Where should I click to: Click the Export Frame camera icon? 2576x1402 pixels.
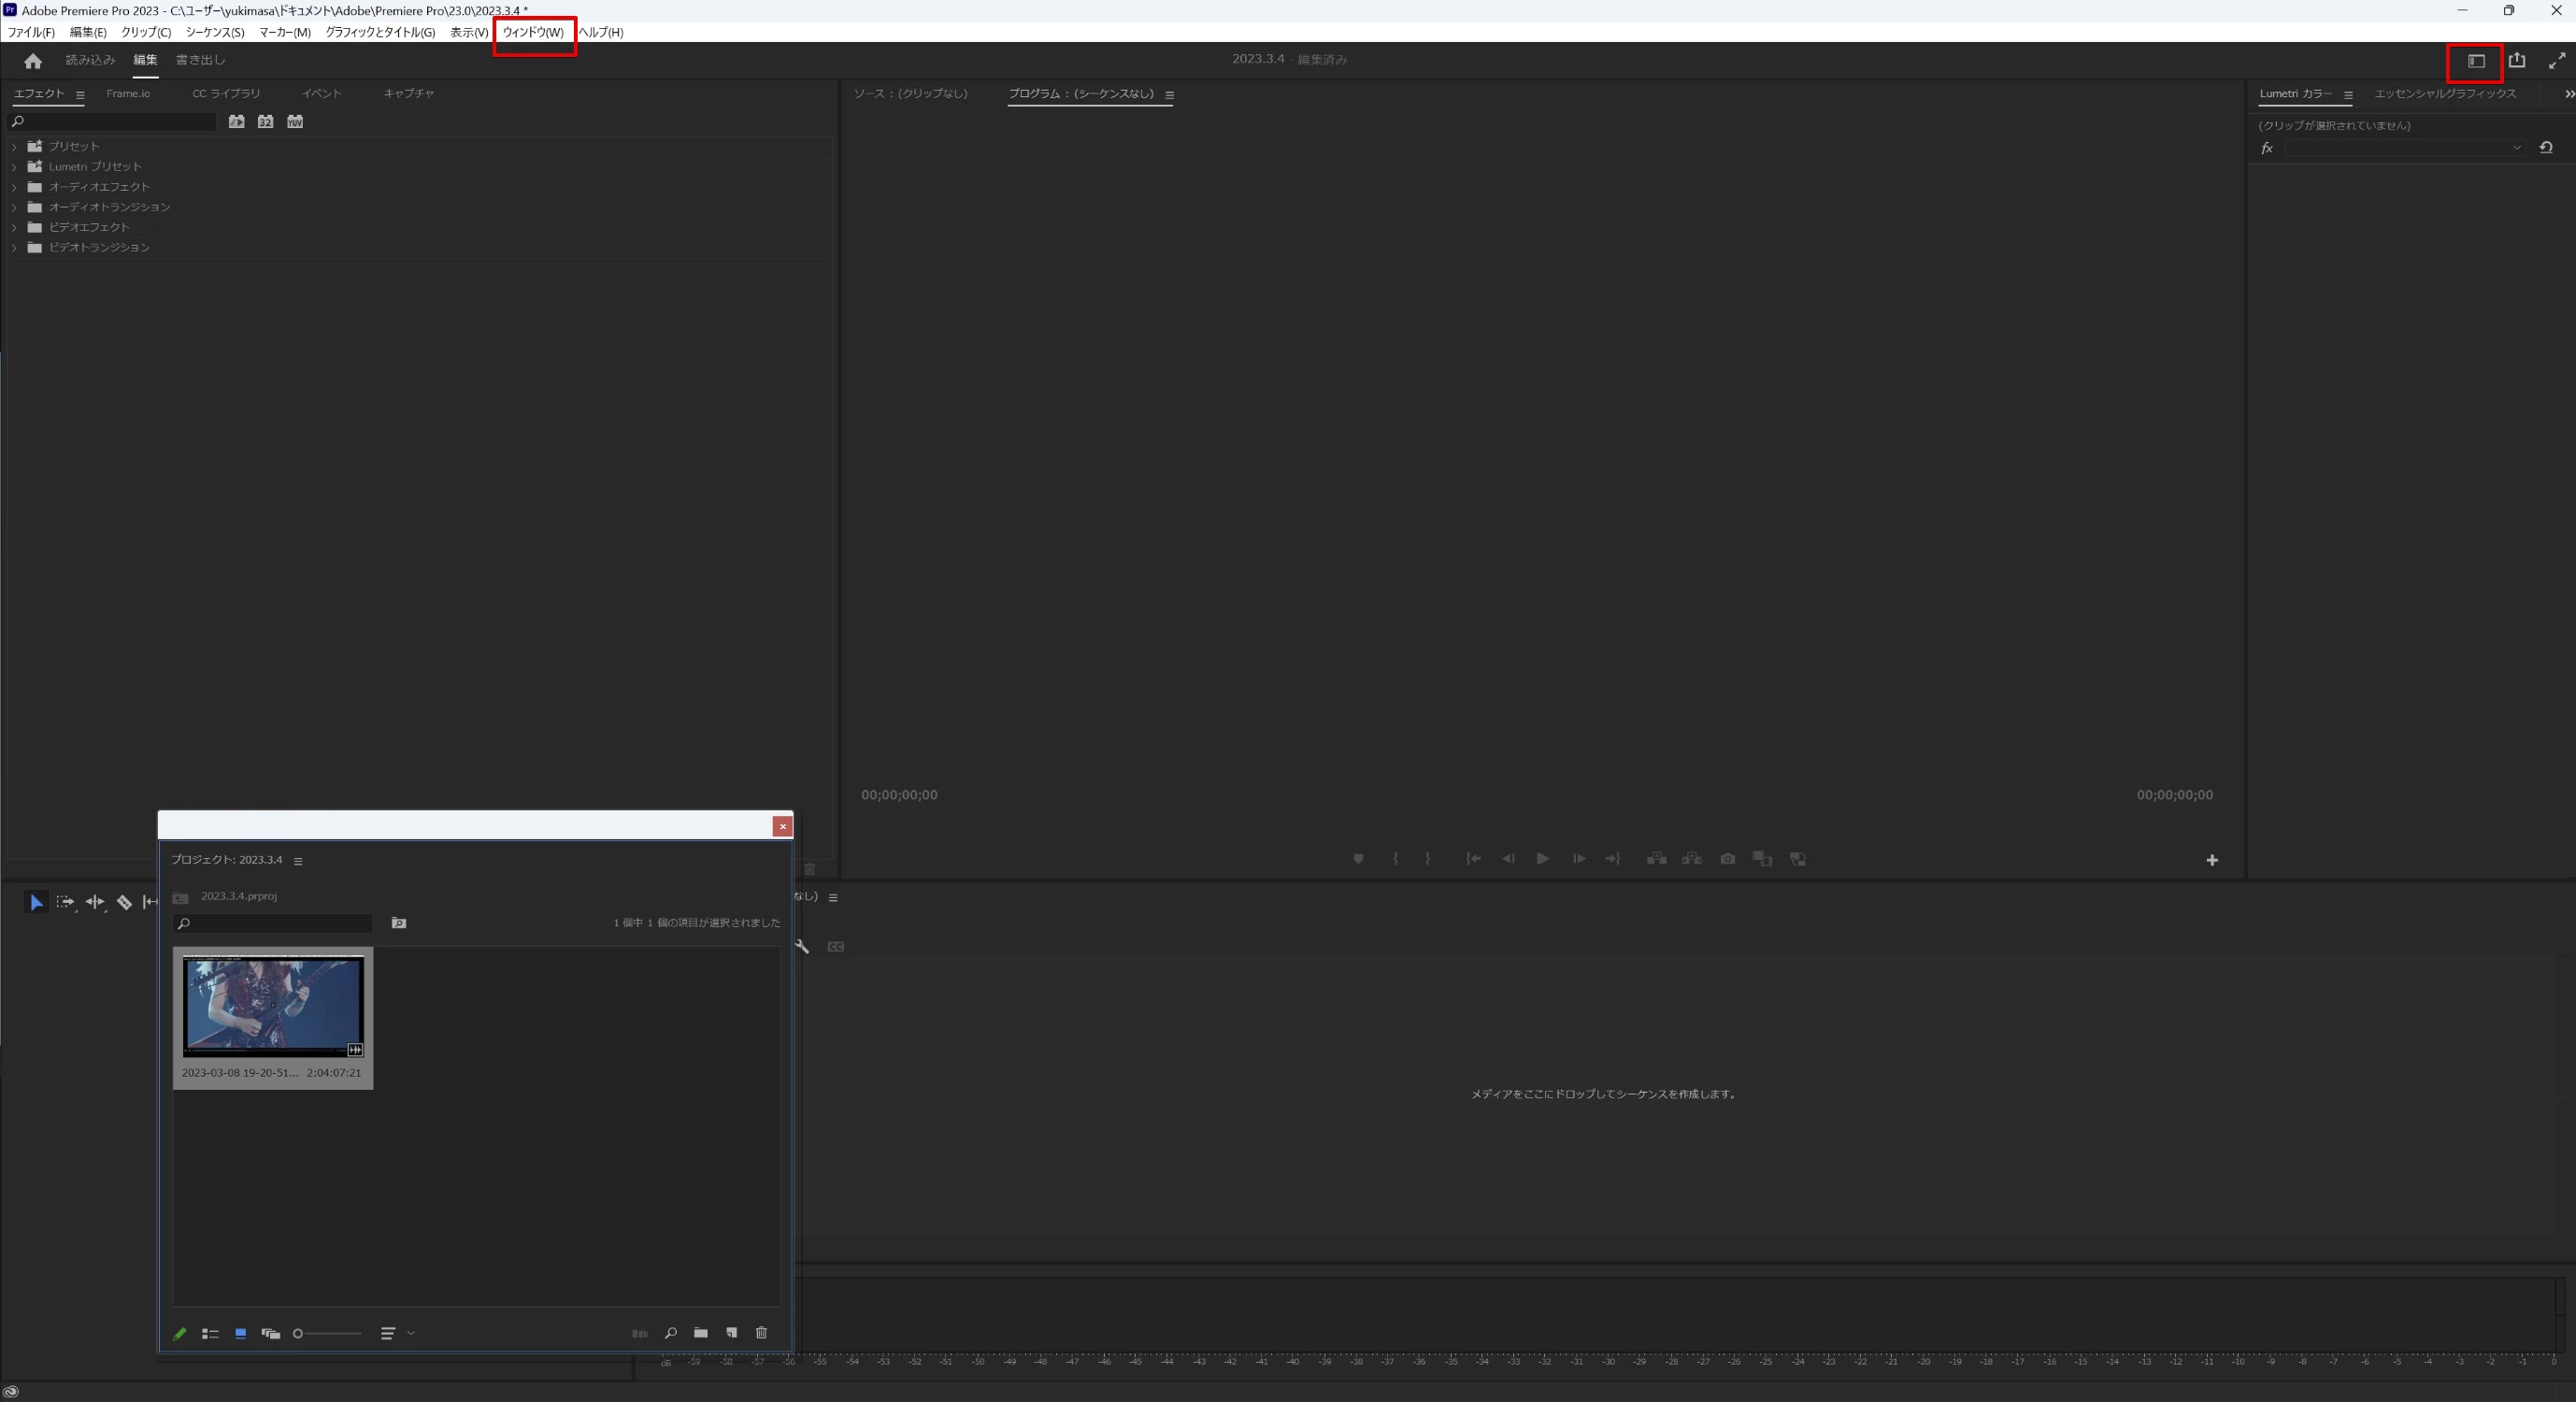(1727, 859)
